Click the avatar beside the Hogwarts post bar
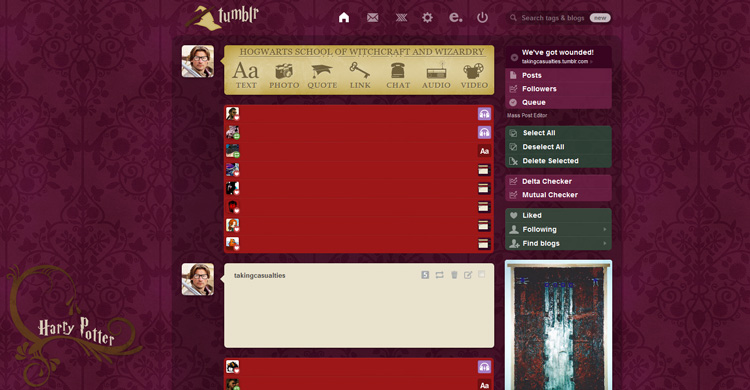Viewport: 750px width, 390px height. [198, 61]
